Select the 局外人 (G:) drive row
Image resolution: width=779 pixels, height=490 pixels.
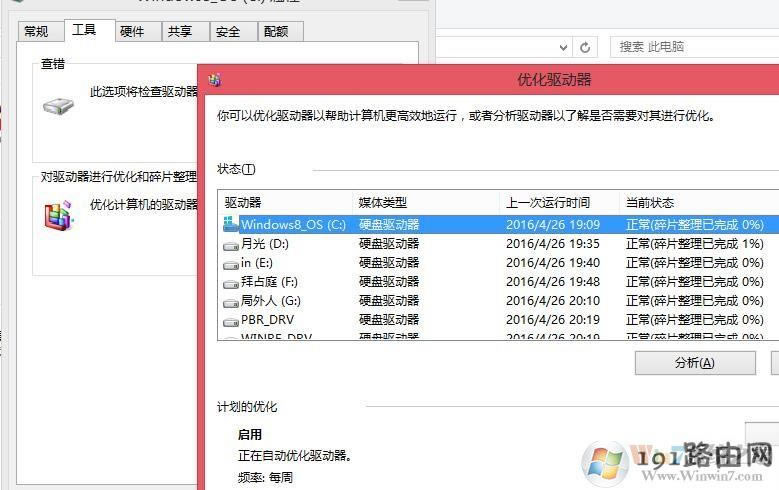click(x=499, y=301)
